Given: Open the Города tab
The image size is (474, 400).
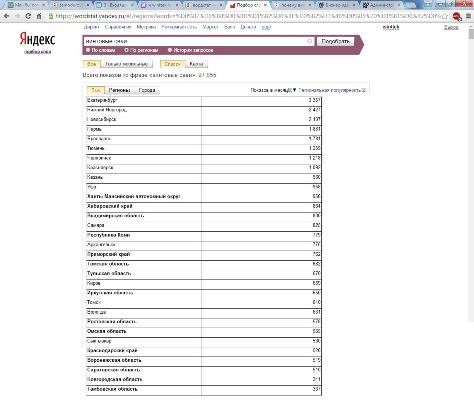Looking at the screenshot, I should [147, 90].
